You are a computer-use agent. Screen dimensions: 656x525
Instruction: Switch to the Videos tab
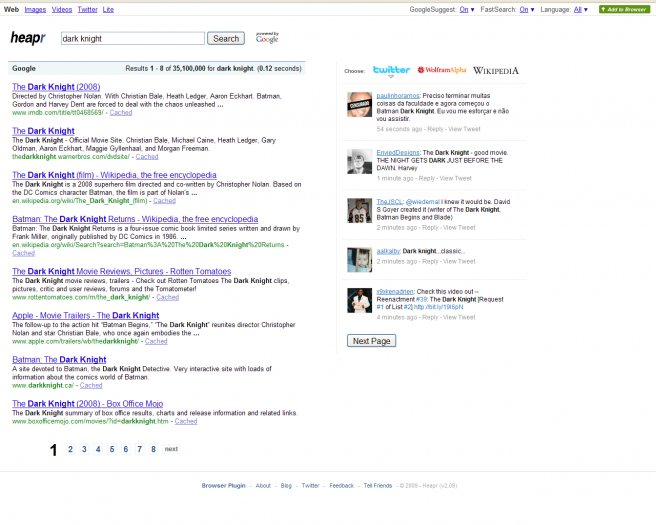click(62, 9)
